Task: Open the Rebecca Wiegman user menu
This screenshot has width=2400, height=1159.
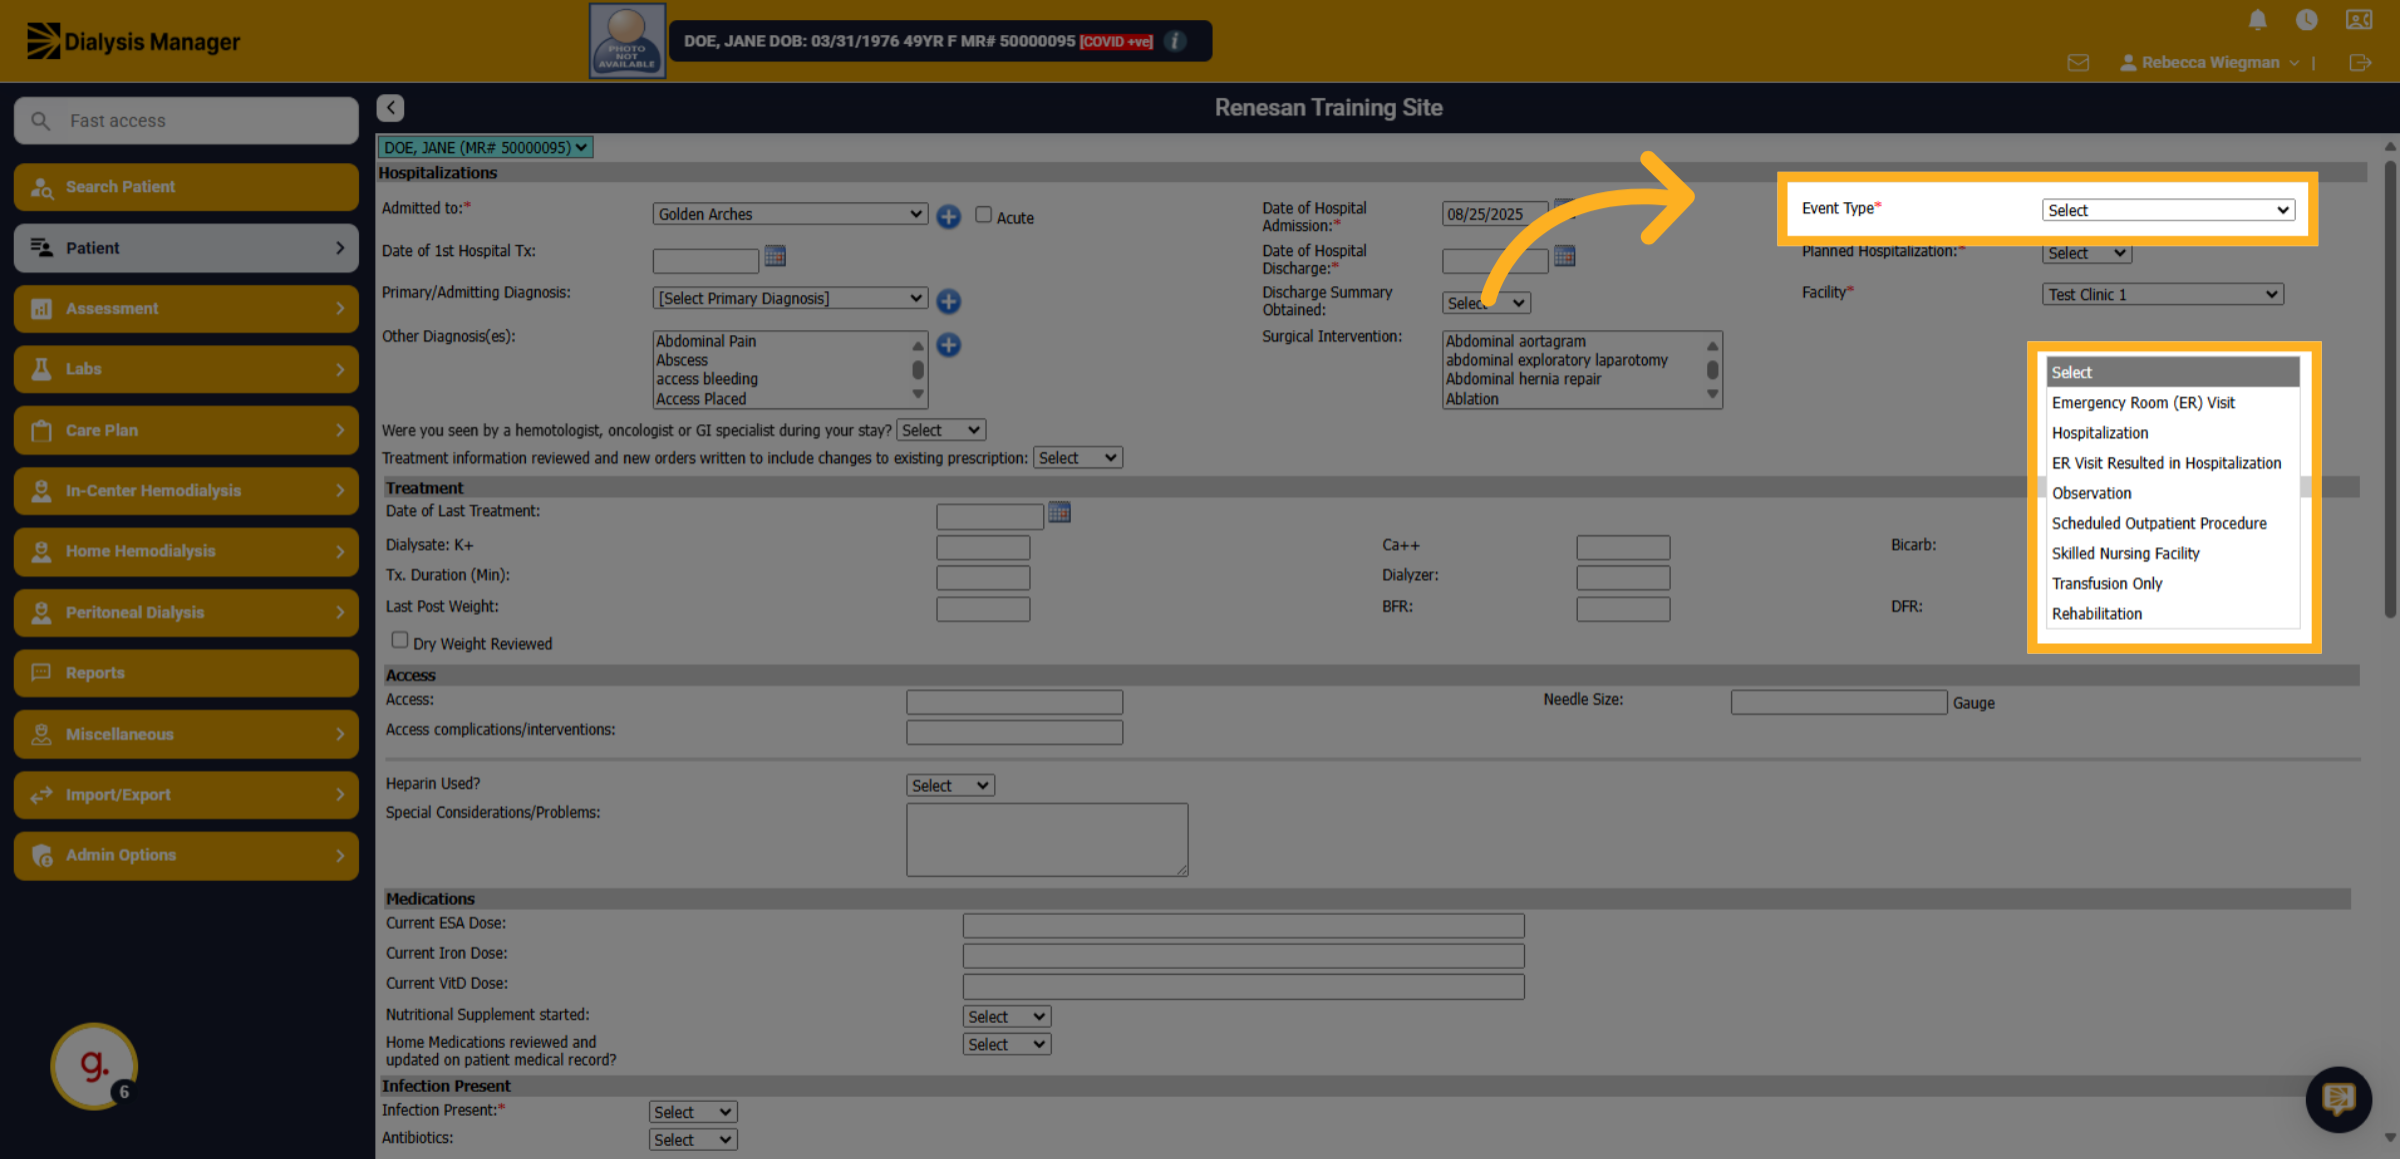Action: (2210, 62)
